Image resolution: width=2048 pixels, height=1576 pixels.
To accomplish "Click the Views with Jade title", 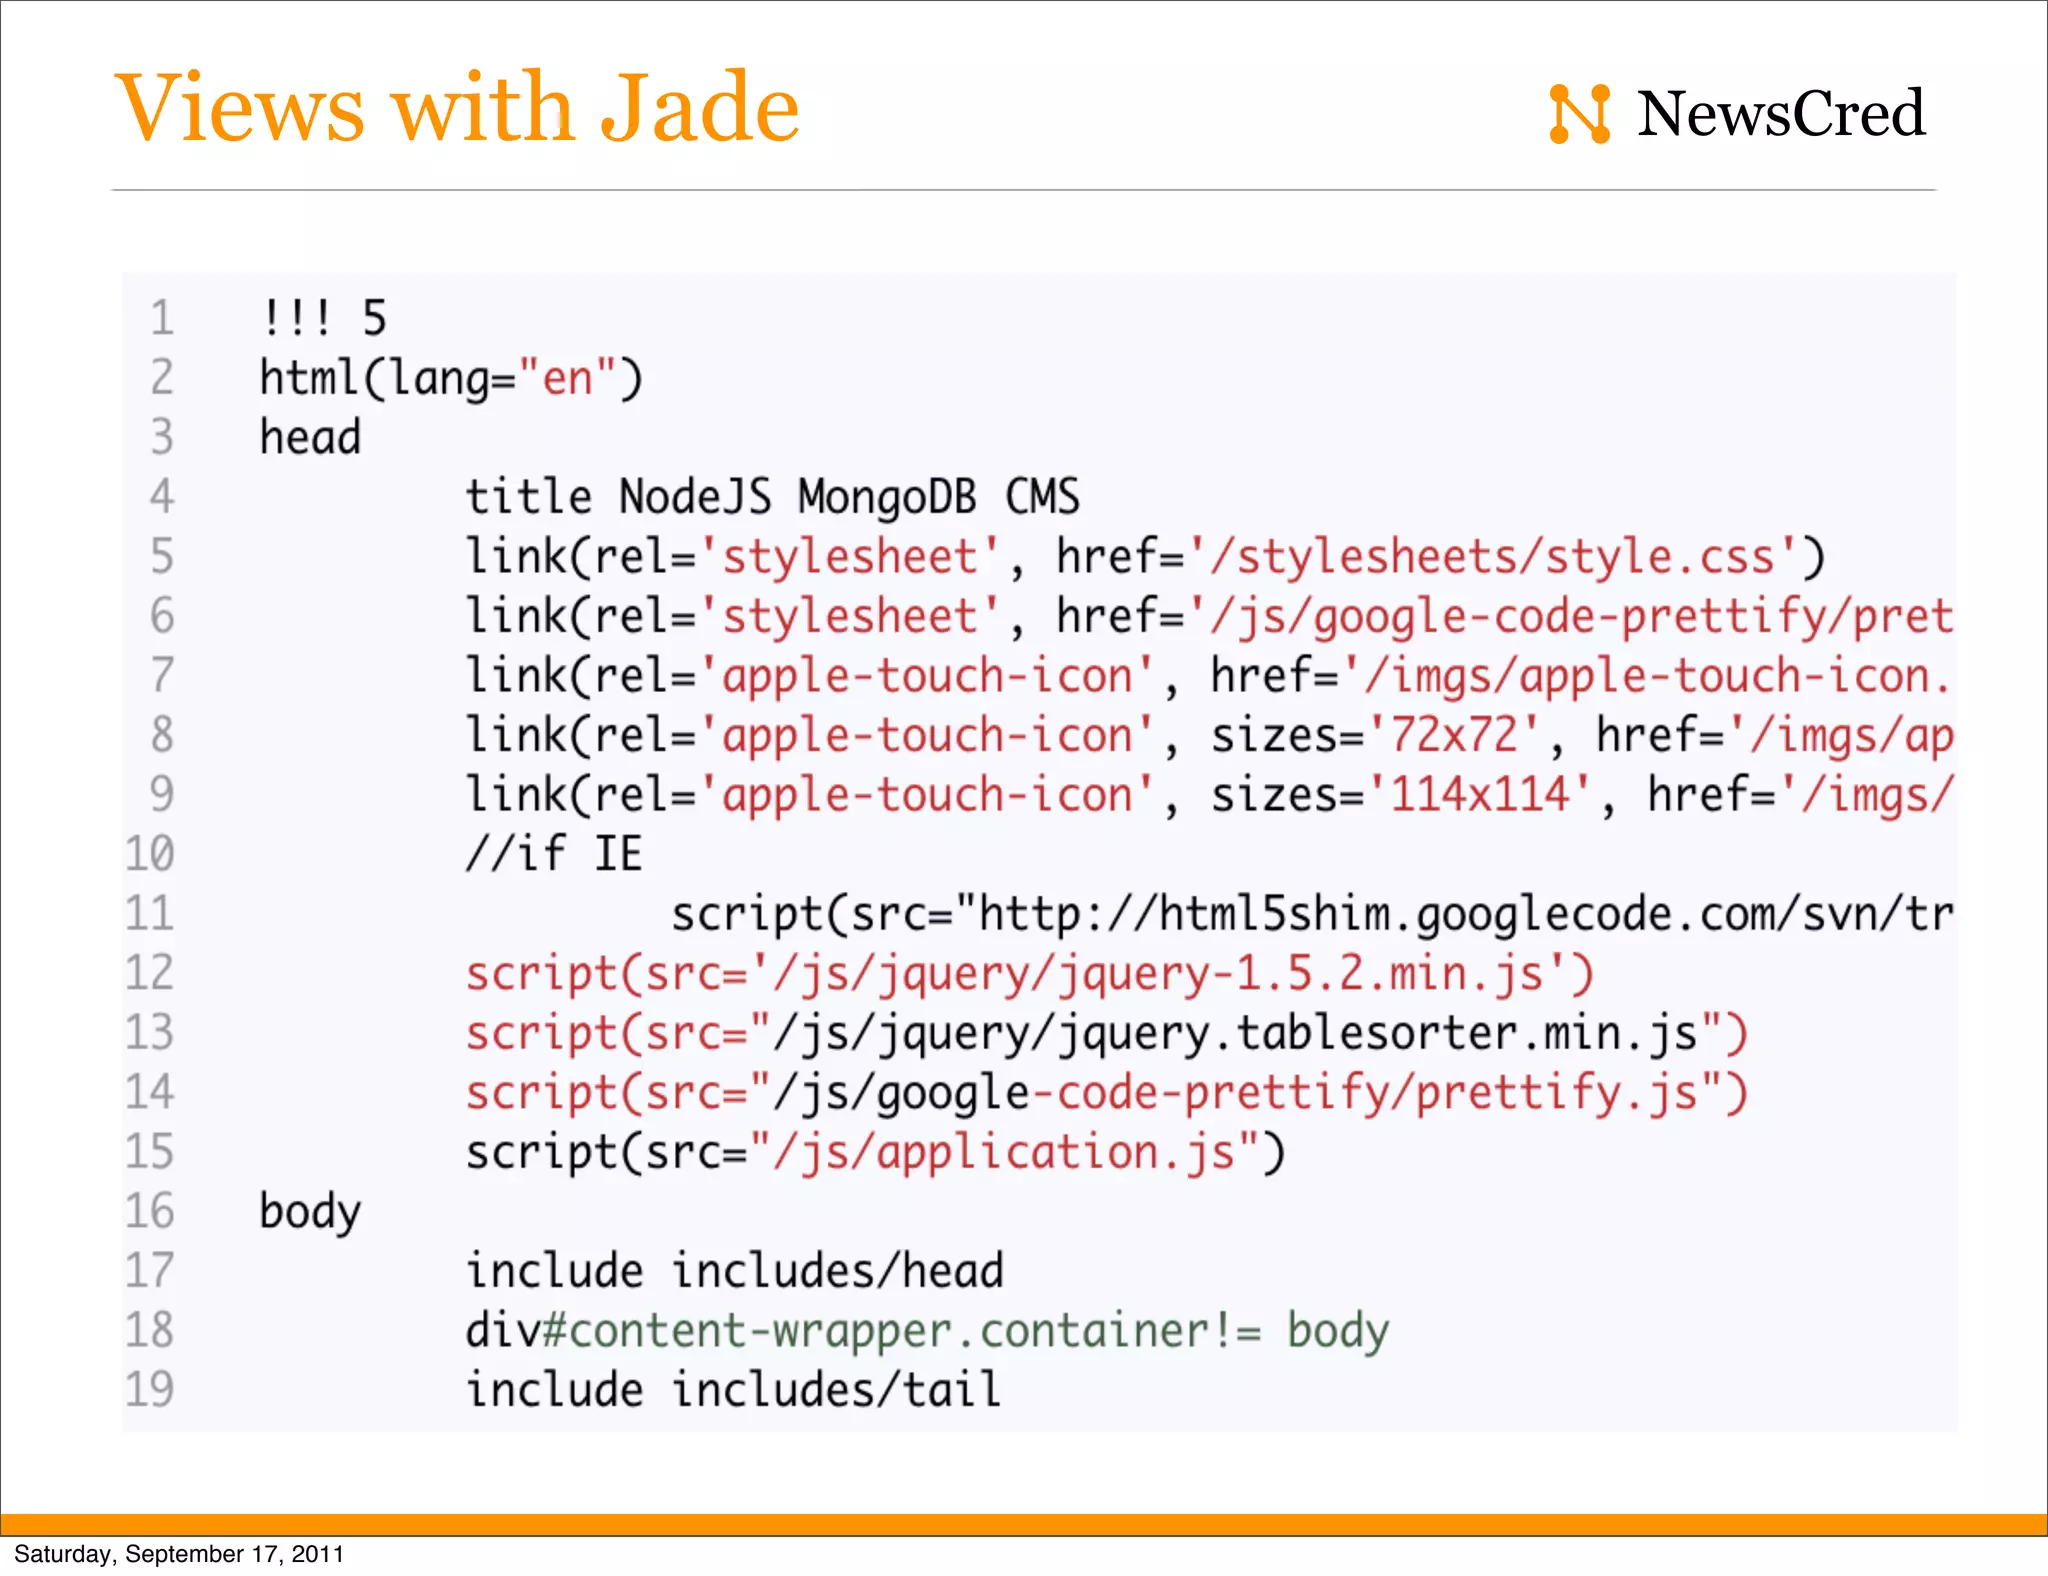I will click(x=457, y=107).
